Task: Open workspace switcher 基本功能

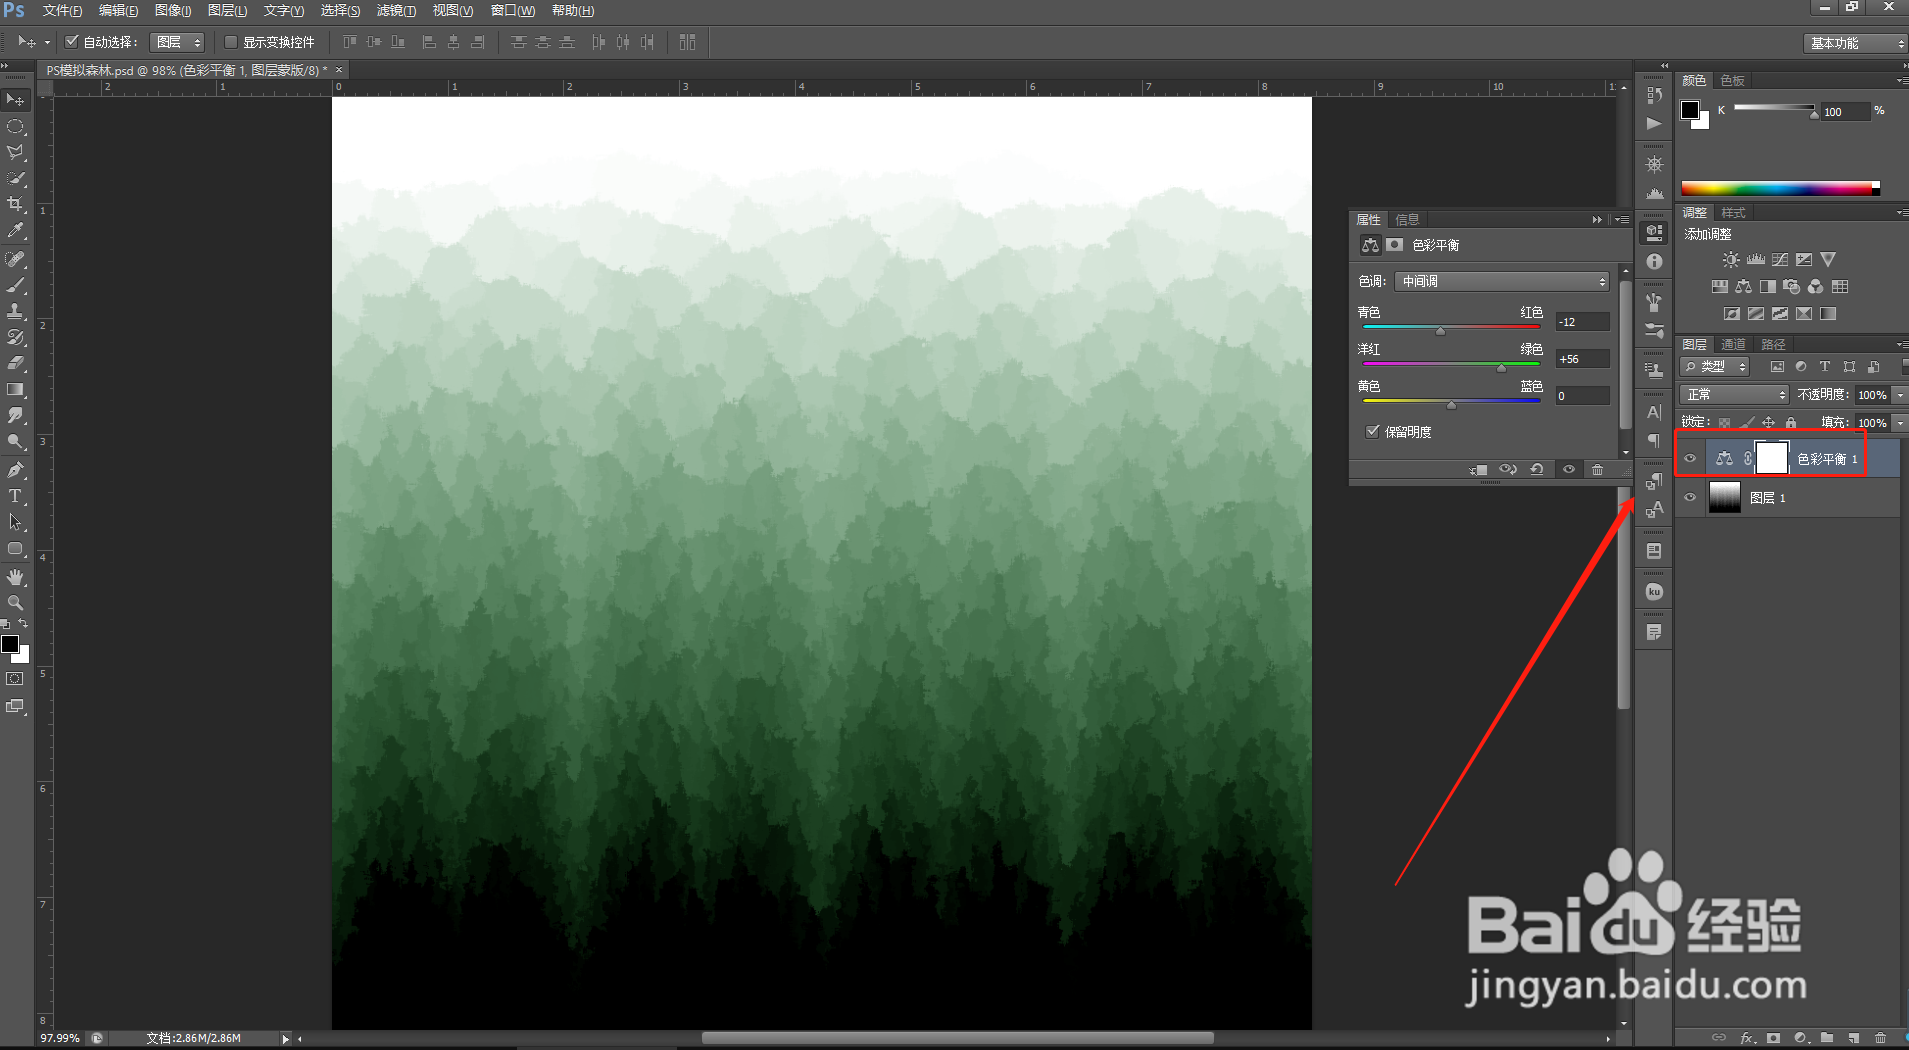Action: tap(1856, 43)
